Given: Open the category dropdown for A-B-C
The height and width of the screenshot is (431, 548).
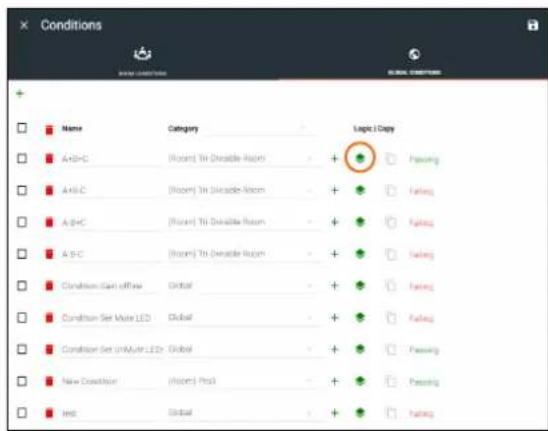Looking at the screenshot, I should click(241, 254).
